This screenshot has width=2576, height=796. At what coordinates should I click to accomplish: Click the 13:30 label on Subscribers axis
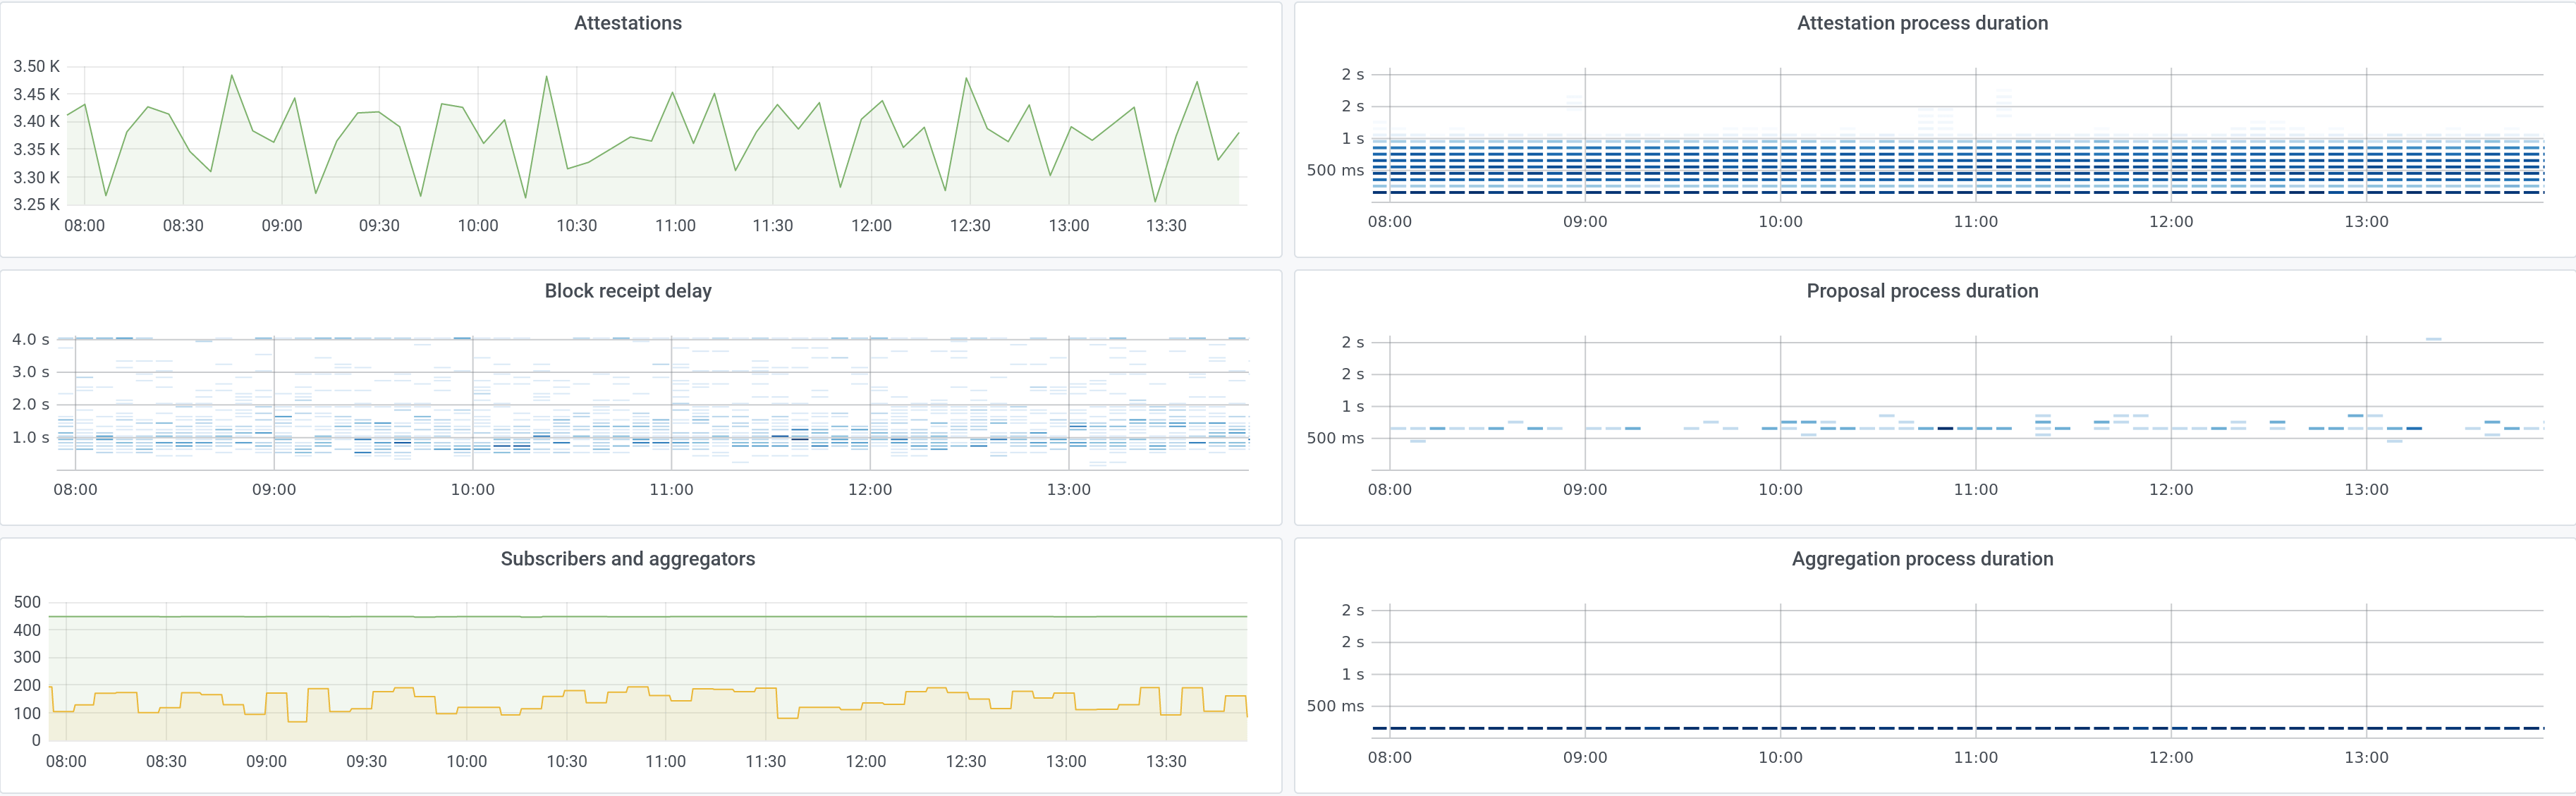click(1166, 762)
